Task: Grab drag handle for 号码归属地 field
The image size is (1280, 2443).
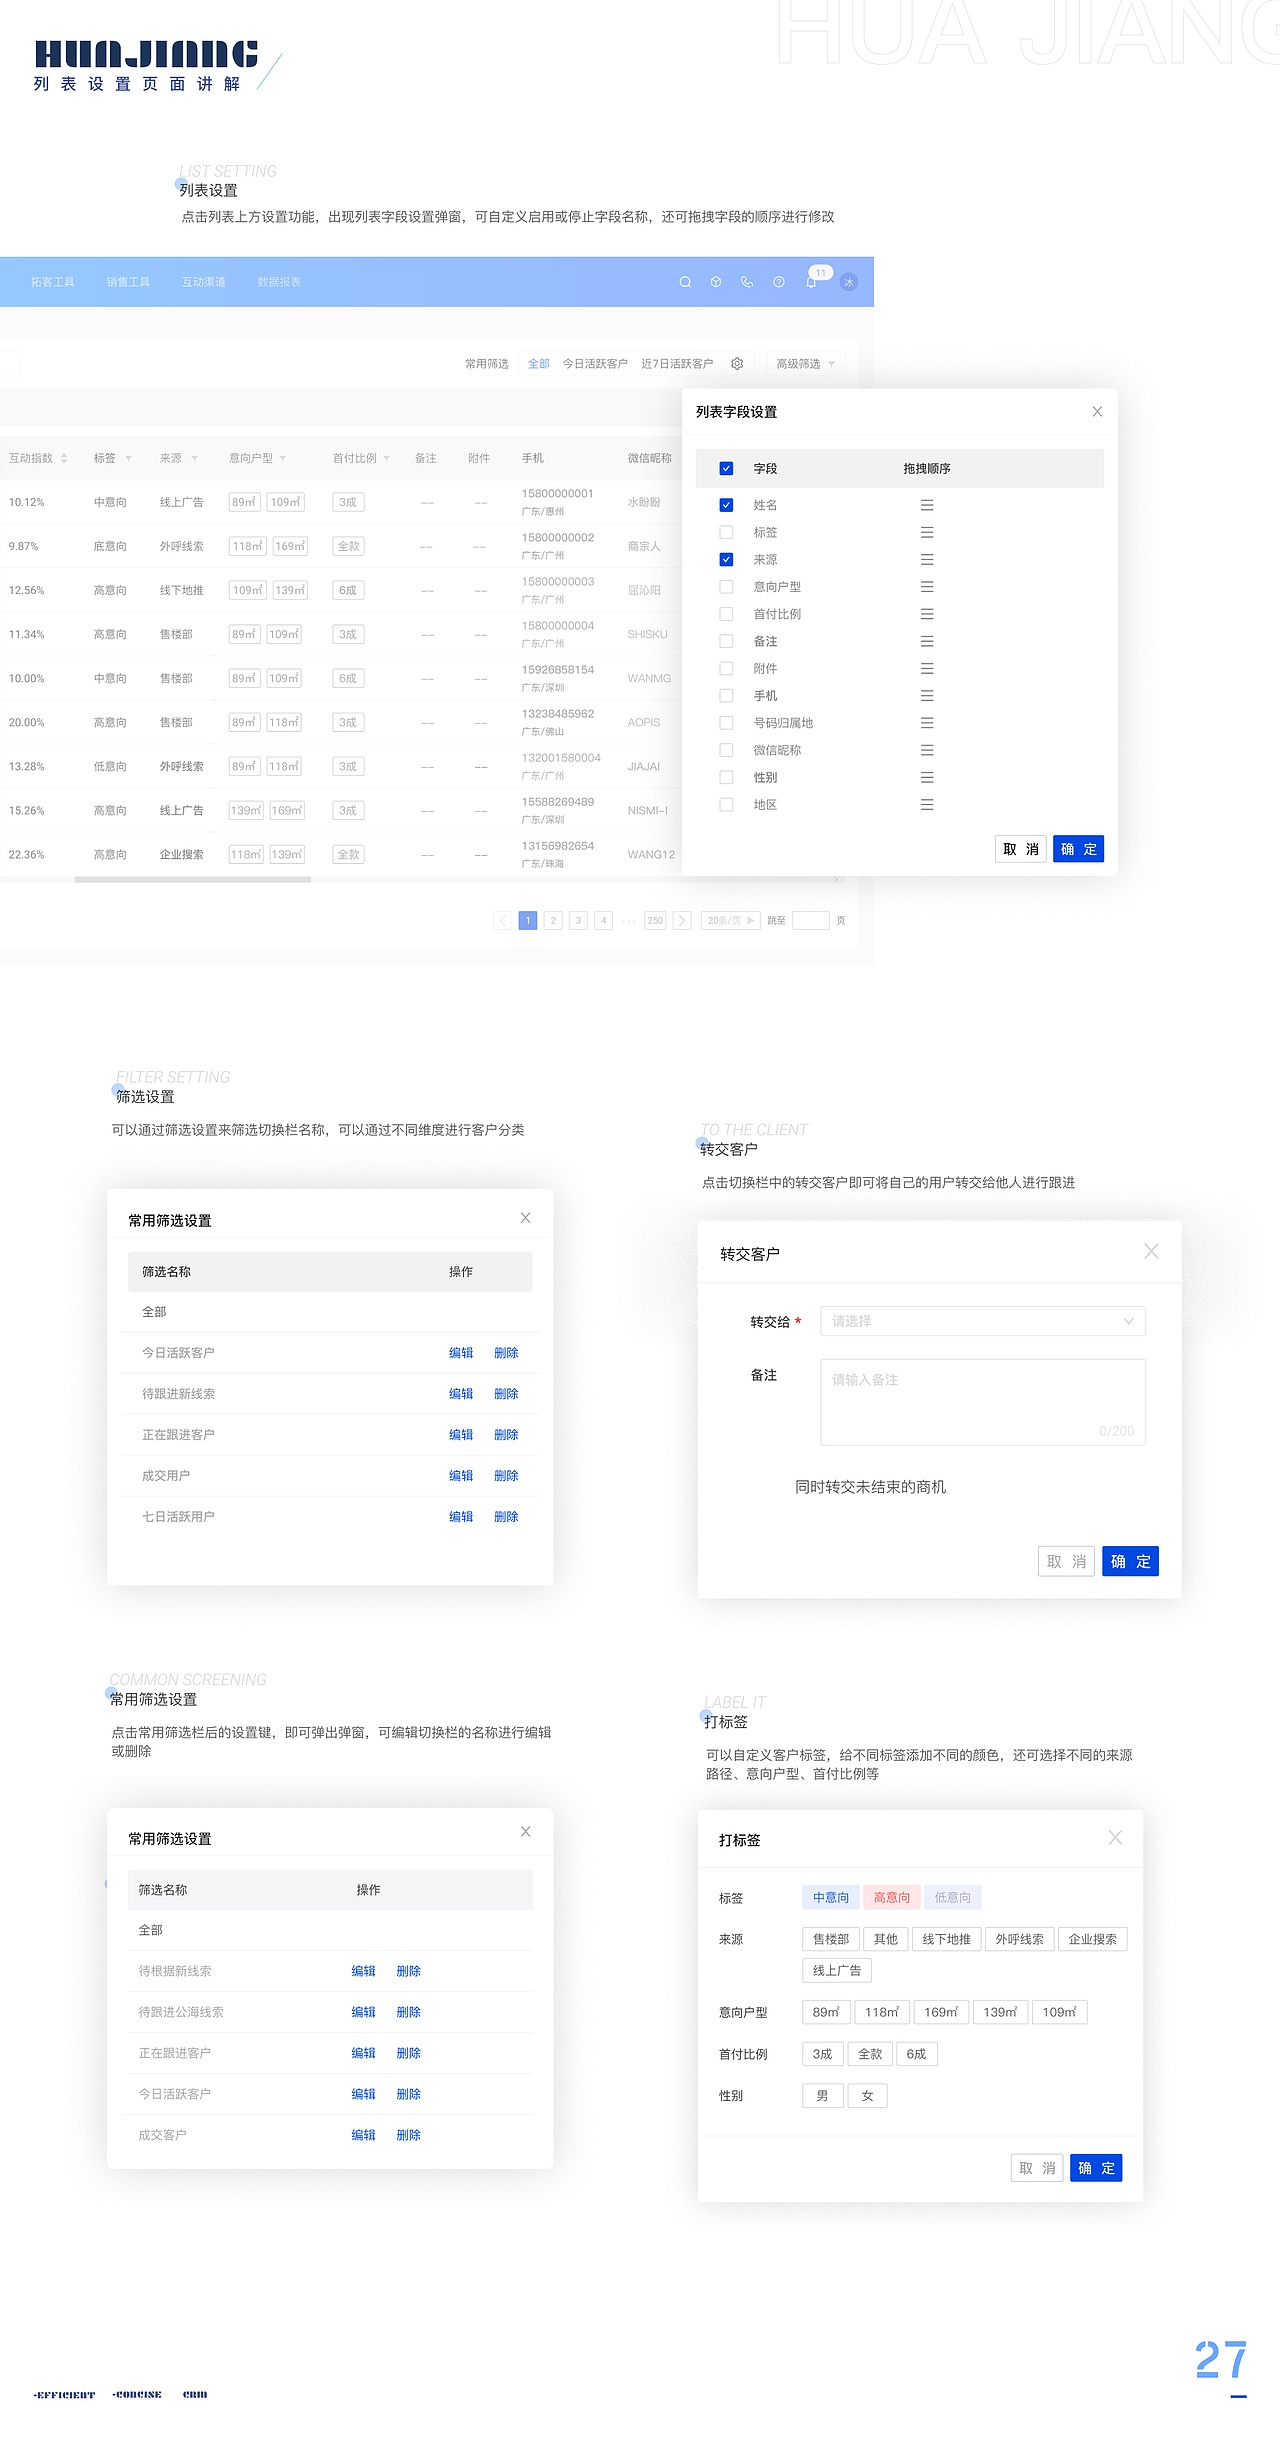Action: pyautogui.click(x=927, y=722)
